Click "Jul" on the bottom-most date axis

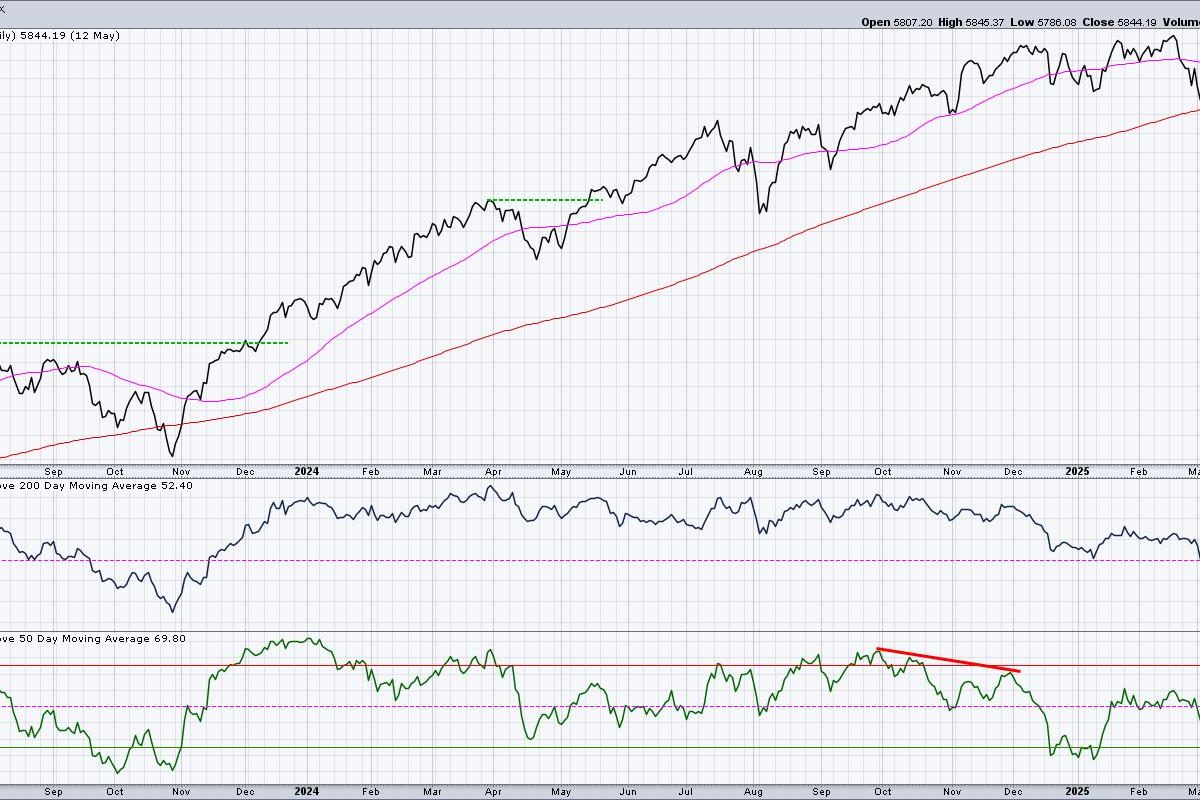686,791
